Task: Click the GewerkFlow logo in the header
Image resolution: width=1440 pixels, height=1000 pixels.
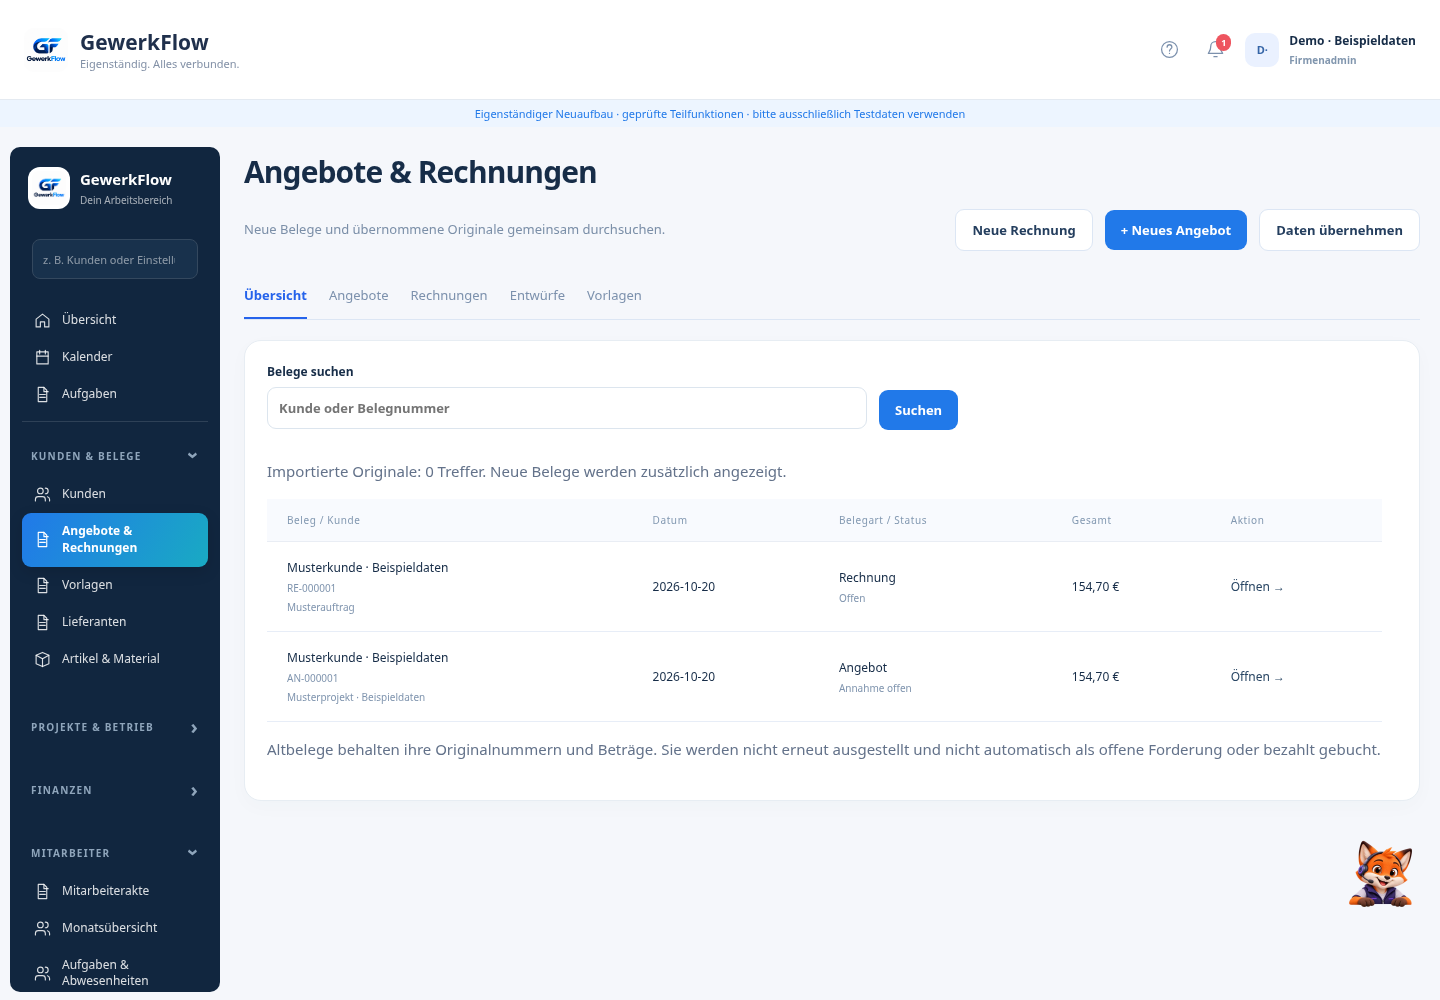Action: tap(47, 49)
